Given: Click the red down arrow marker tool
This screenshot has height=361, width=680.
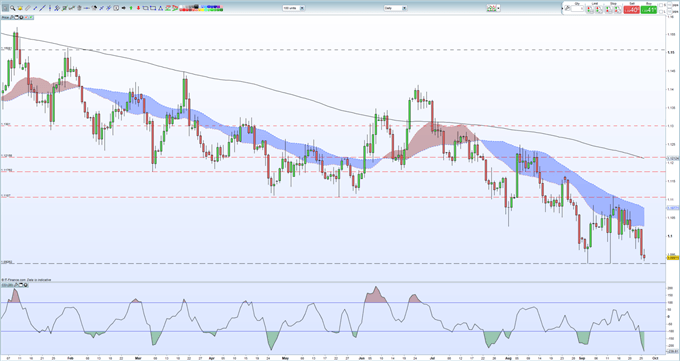Looking at the screenshot, I should point(138,8).
